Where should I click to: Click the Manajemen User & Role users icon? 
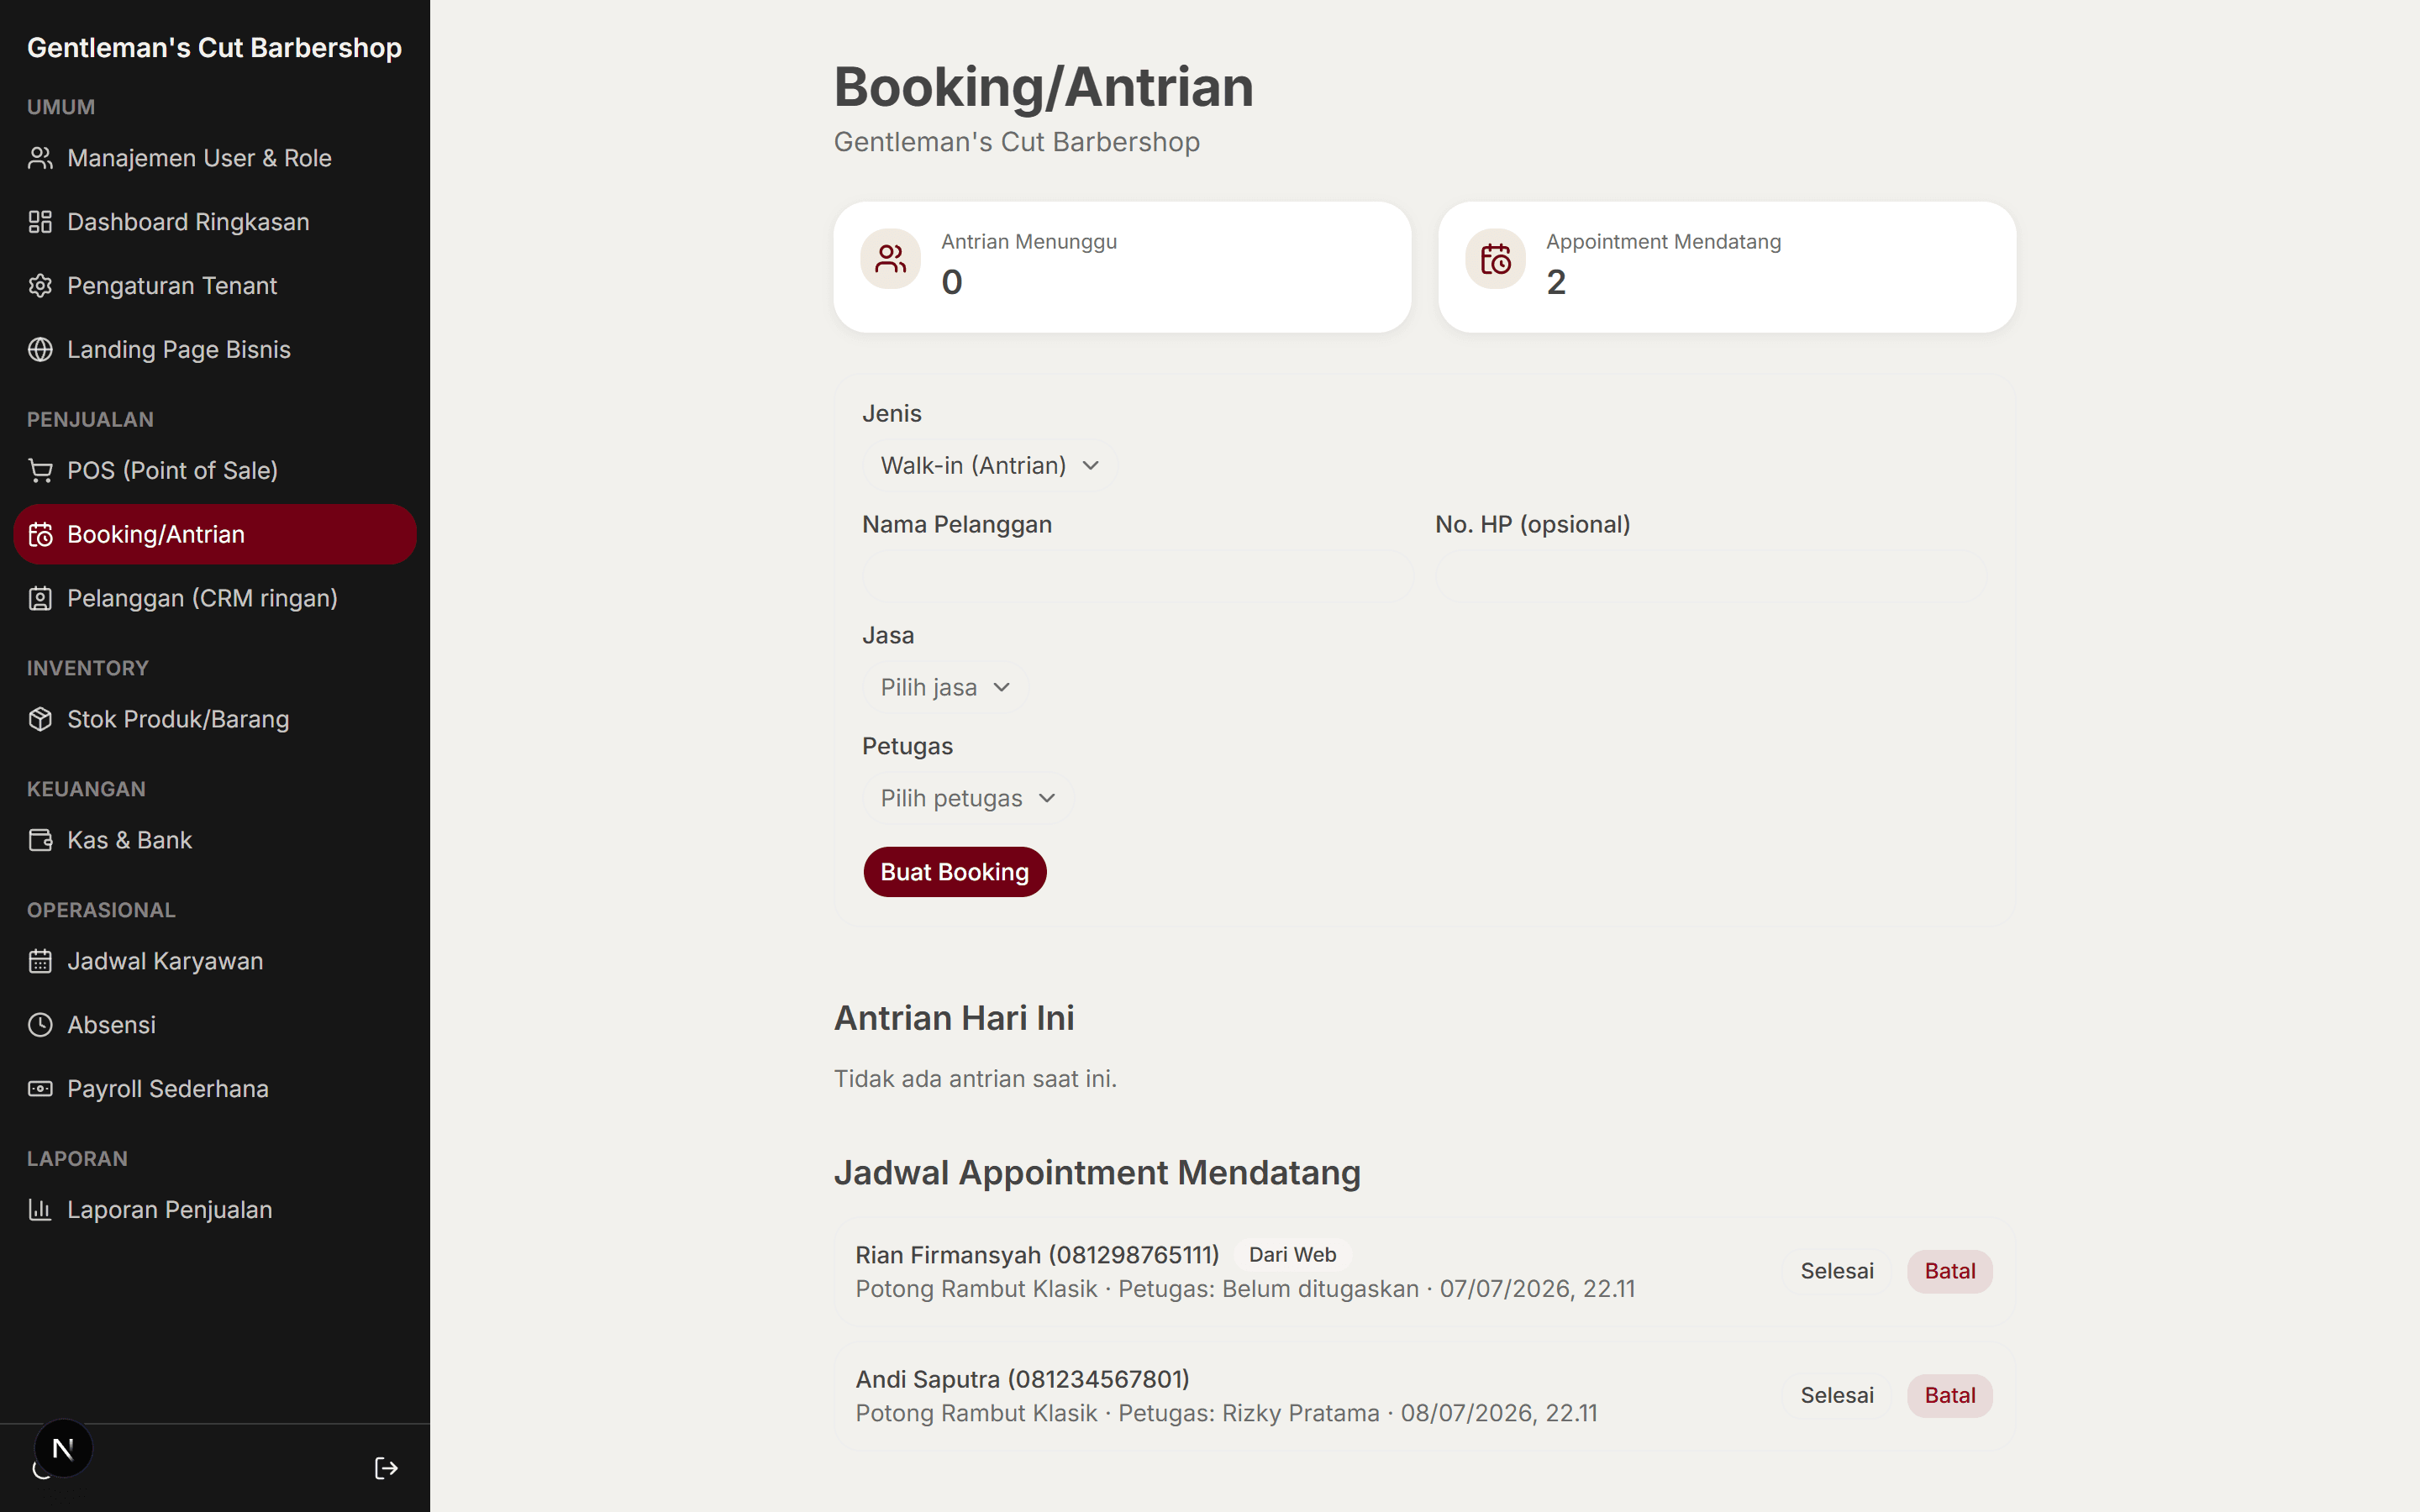click(x=40, y=158)
